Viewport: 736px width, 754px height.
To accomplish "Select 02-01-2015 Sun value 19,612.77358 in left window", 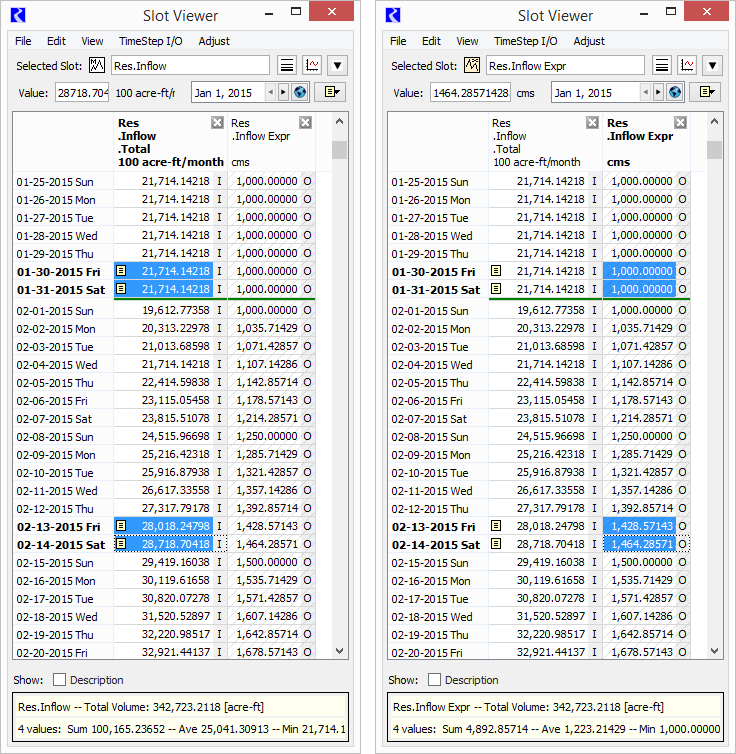I will pos(164,310).
